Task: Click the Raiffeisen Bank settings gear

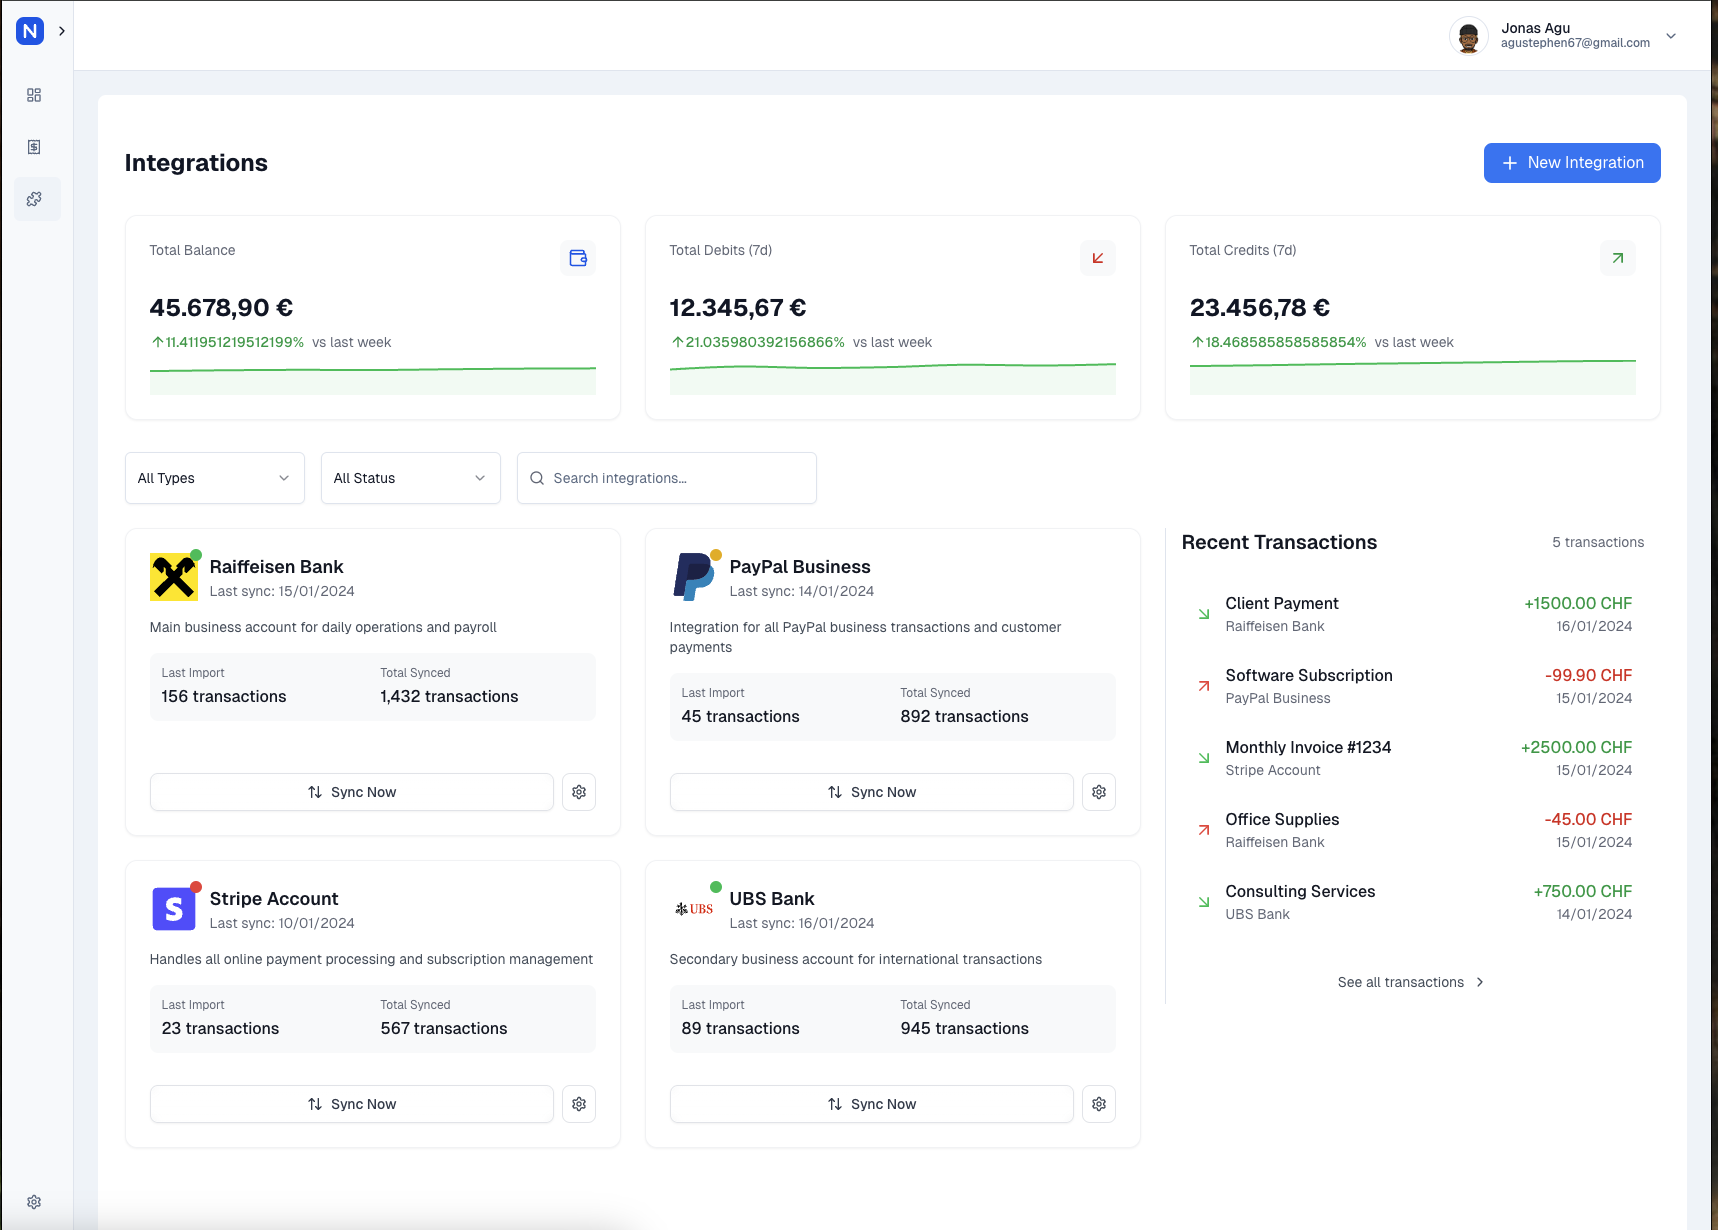Action: [579, 792]
